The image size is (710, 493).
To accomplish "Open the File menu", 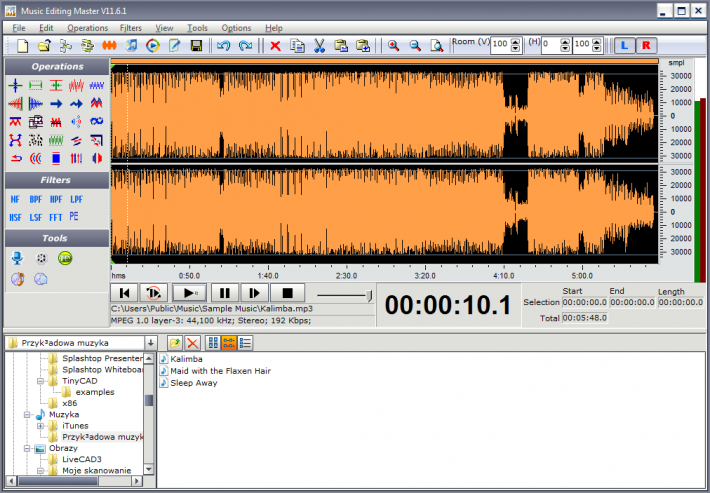I will (x=19, y=28).
